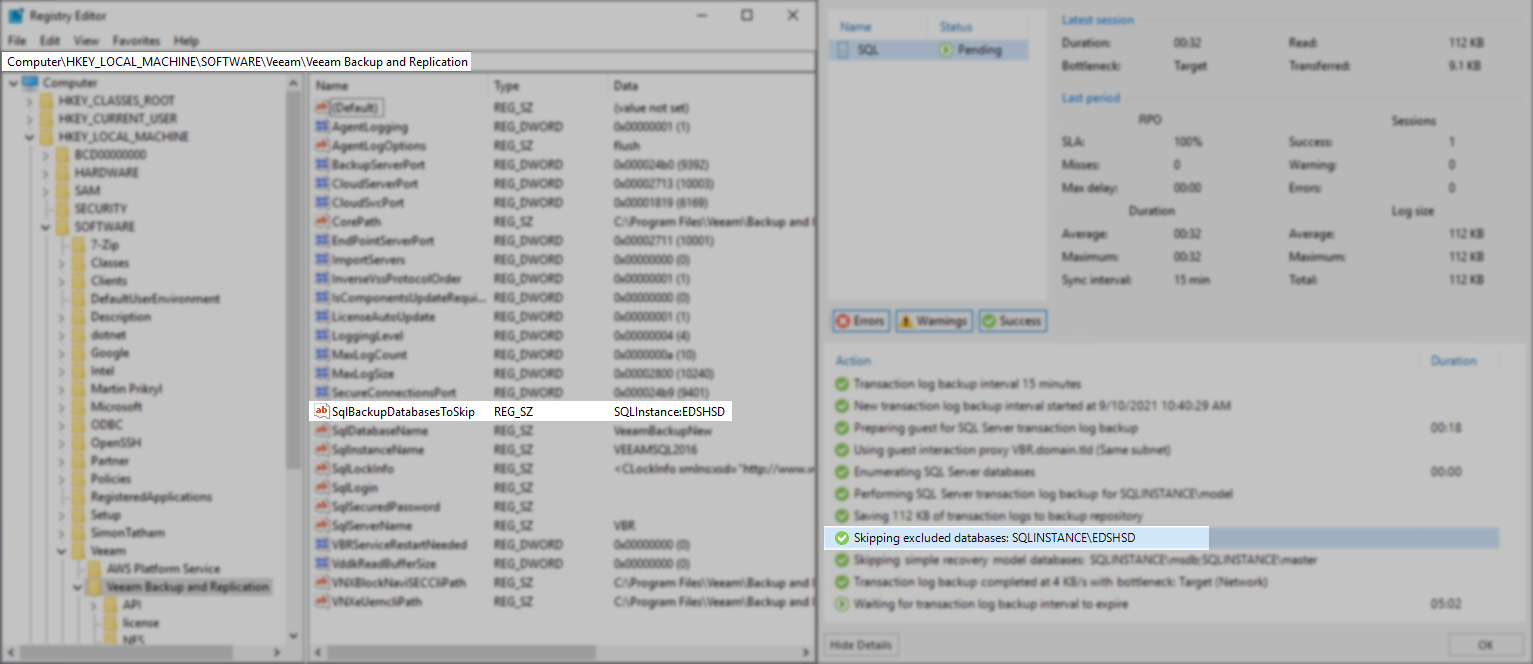The height and width of the screenshot is (664, 1533).
Task: Open the File menu in Registry Editor
Action: (x=16, y=41)
